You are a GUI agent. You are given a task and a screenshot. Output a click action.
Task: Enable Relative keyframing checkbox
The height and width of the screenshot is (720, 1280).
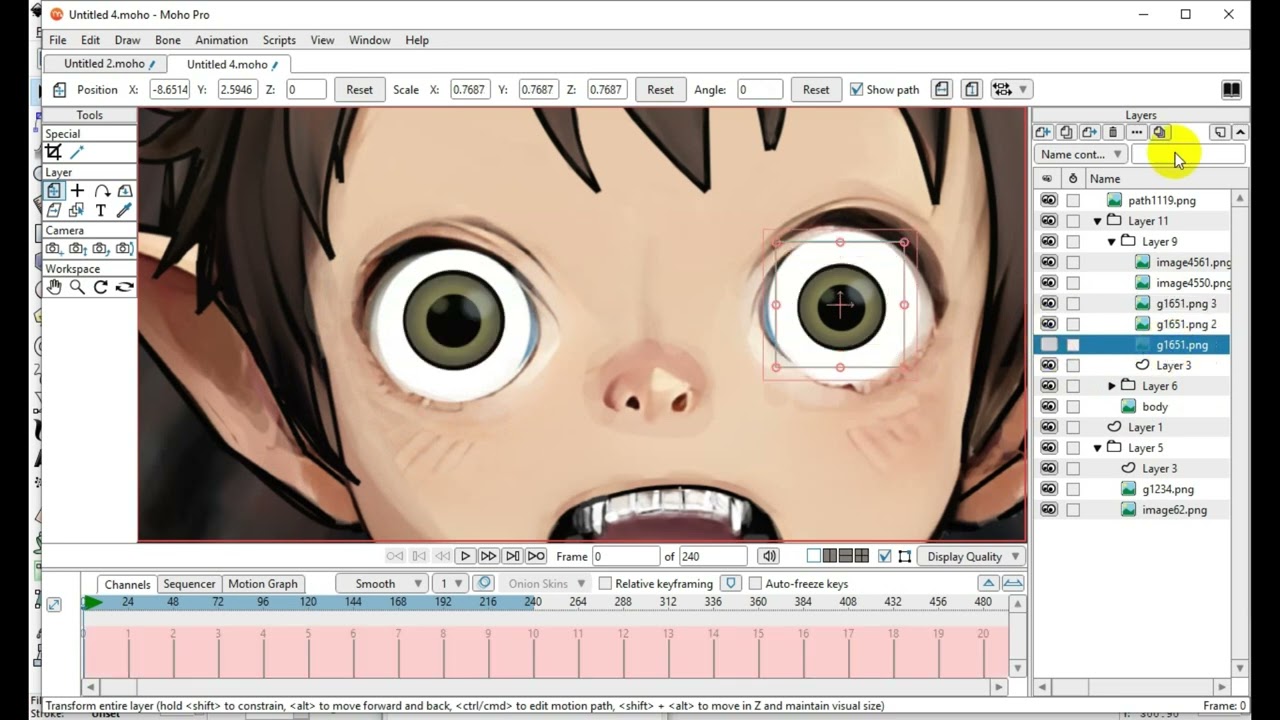[x=605, y=584]
